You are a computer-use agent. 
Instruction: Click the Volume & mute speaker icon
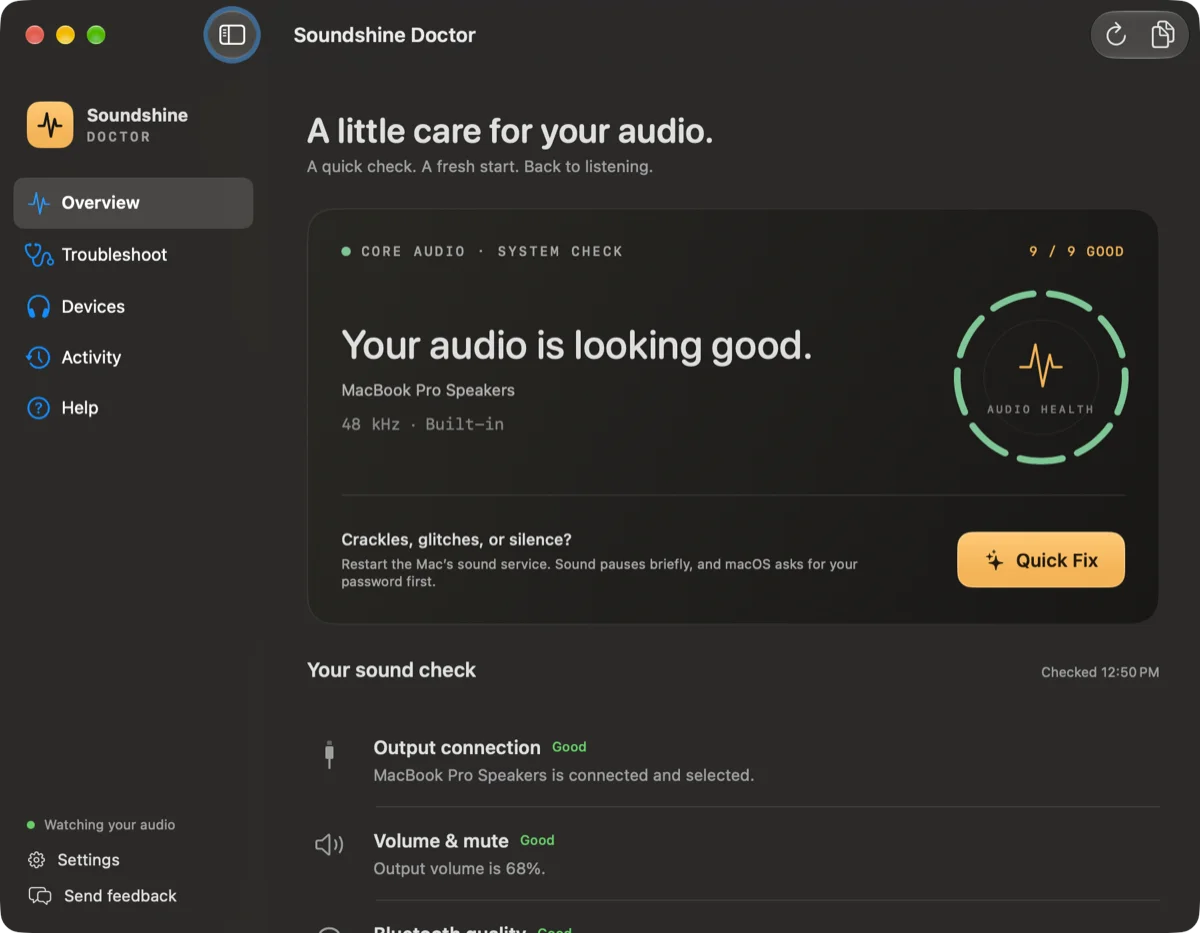329,845
